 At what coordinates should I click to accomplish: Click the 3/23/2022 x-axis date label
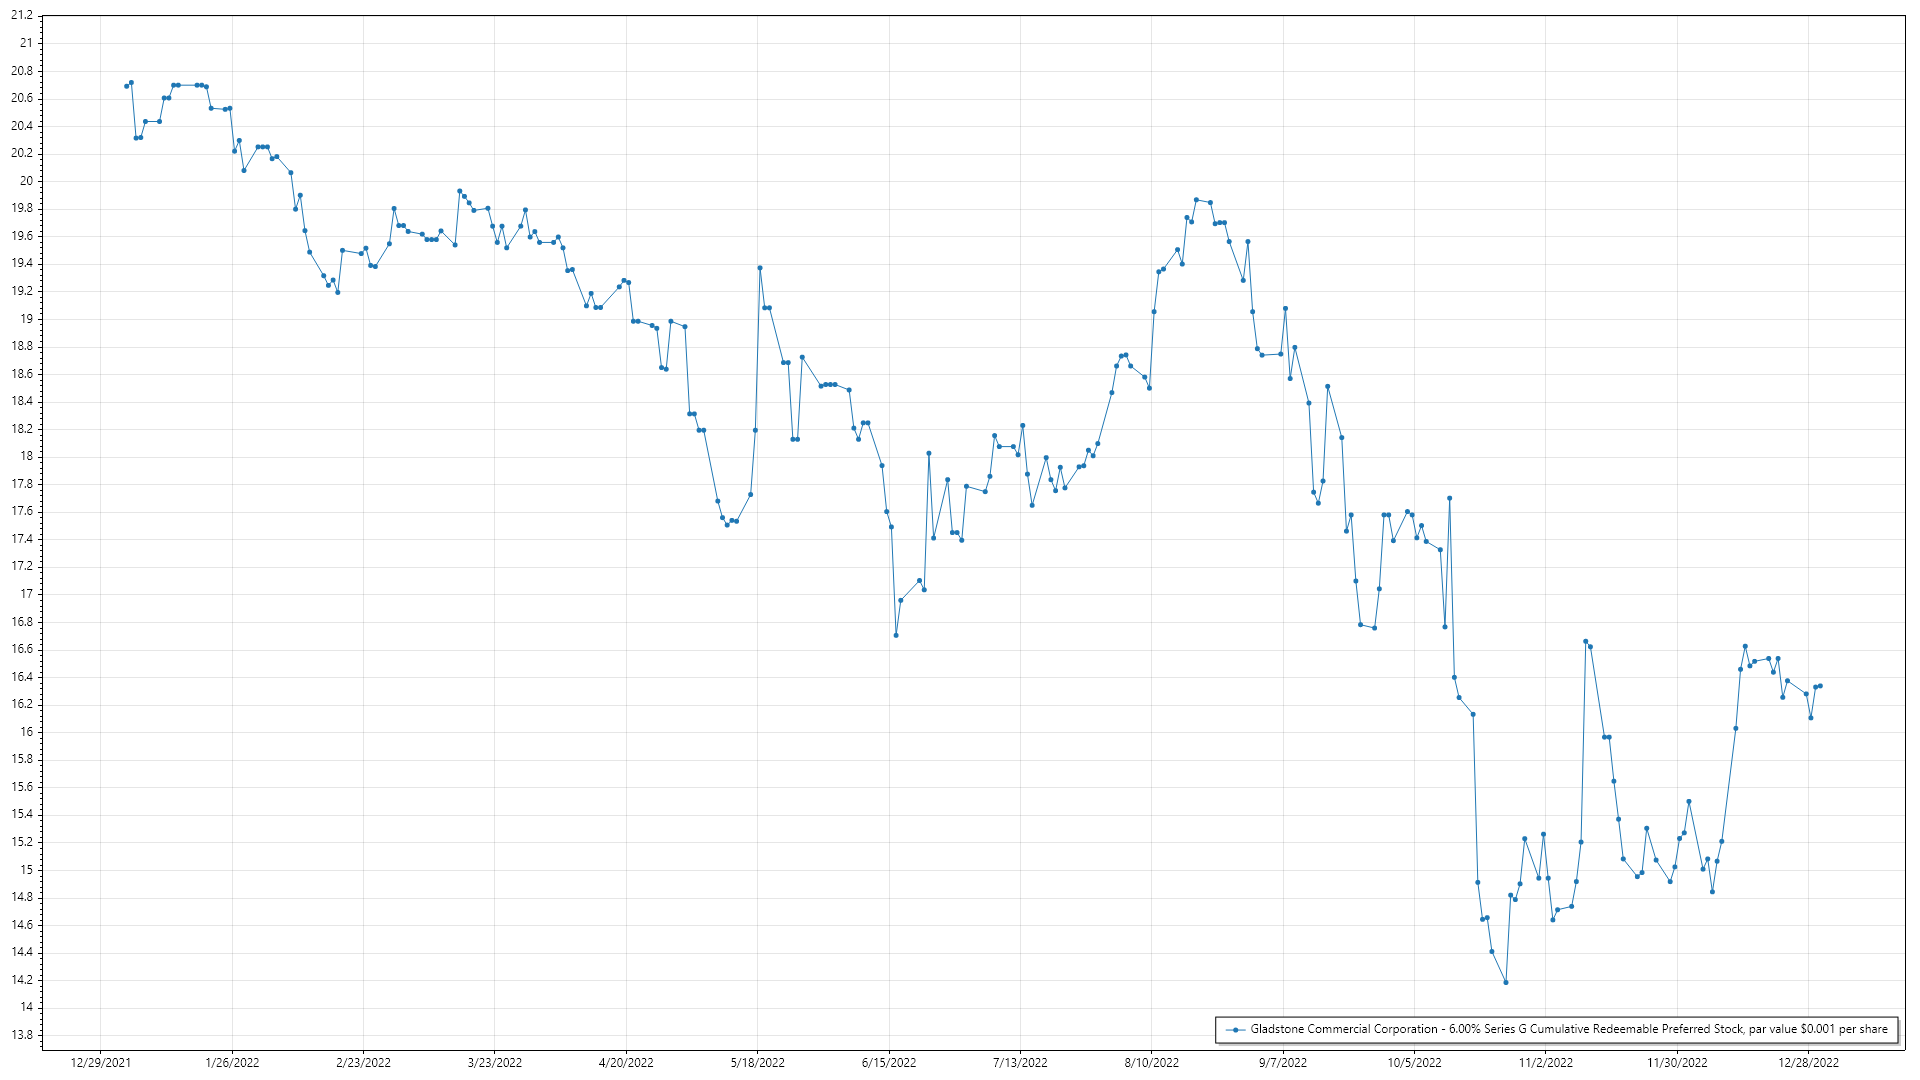[x=495, y=1063]
